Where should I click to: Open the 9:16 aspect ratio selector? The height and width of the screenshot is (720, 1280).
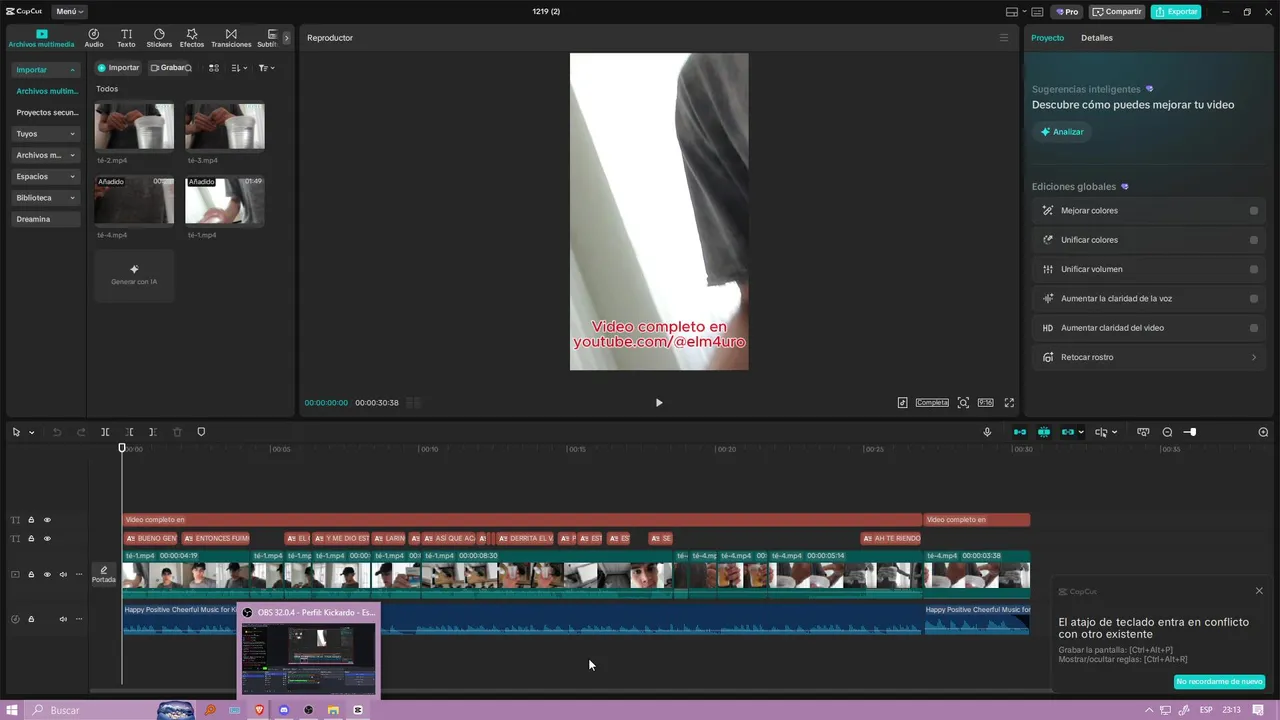(985, 403)
